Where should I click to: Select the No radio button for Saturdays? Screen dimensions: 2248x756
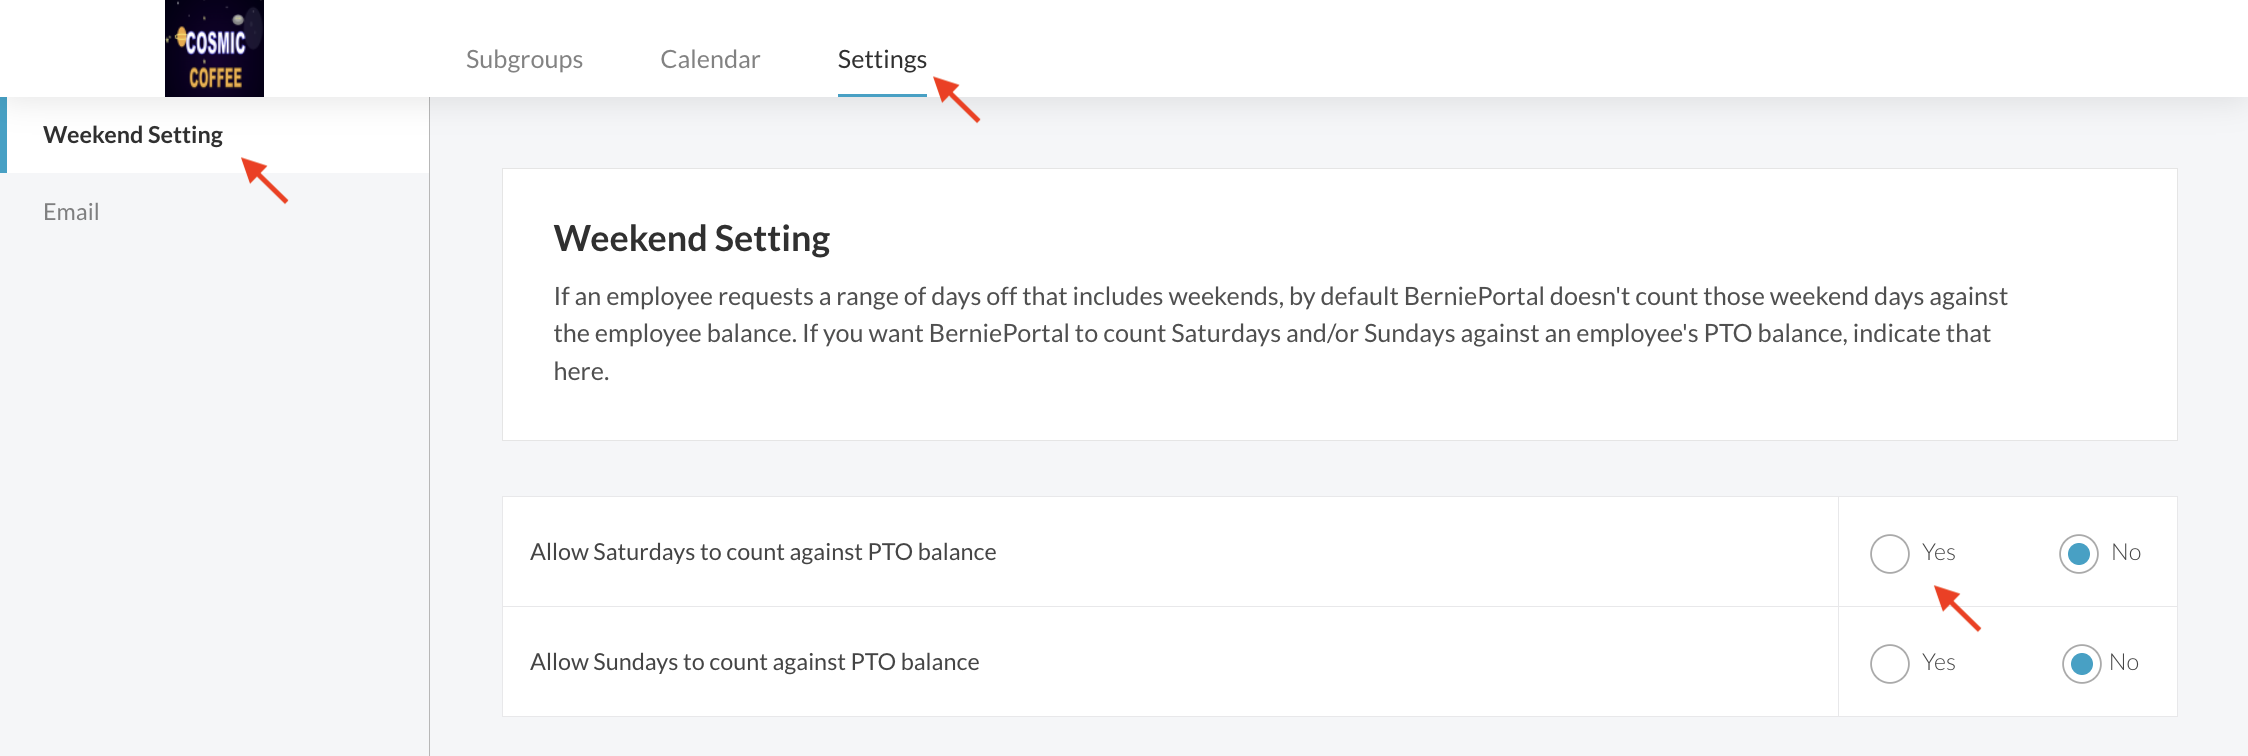click(2079, 553)
